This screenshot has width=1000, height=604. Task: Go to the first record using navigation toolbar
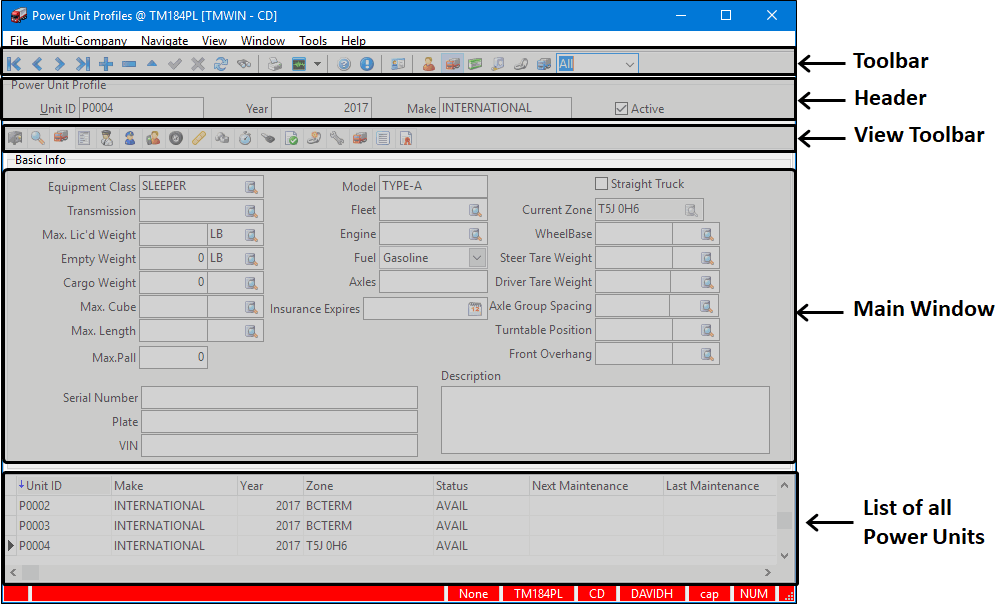coord(14,64)
